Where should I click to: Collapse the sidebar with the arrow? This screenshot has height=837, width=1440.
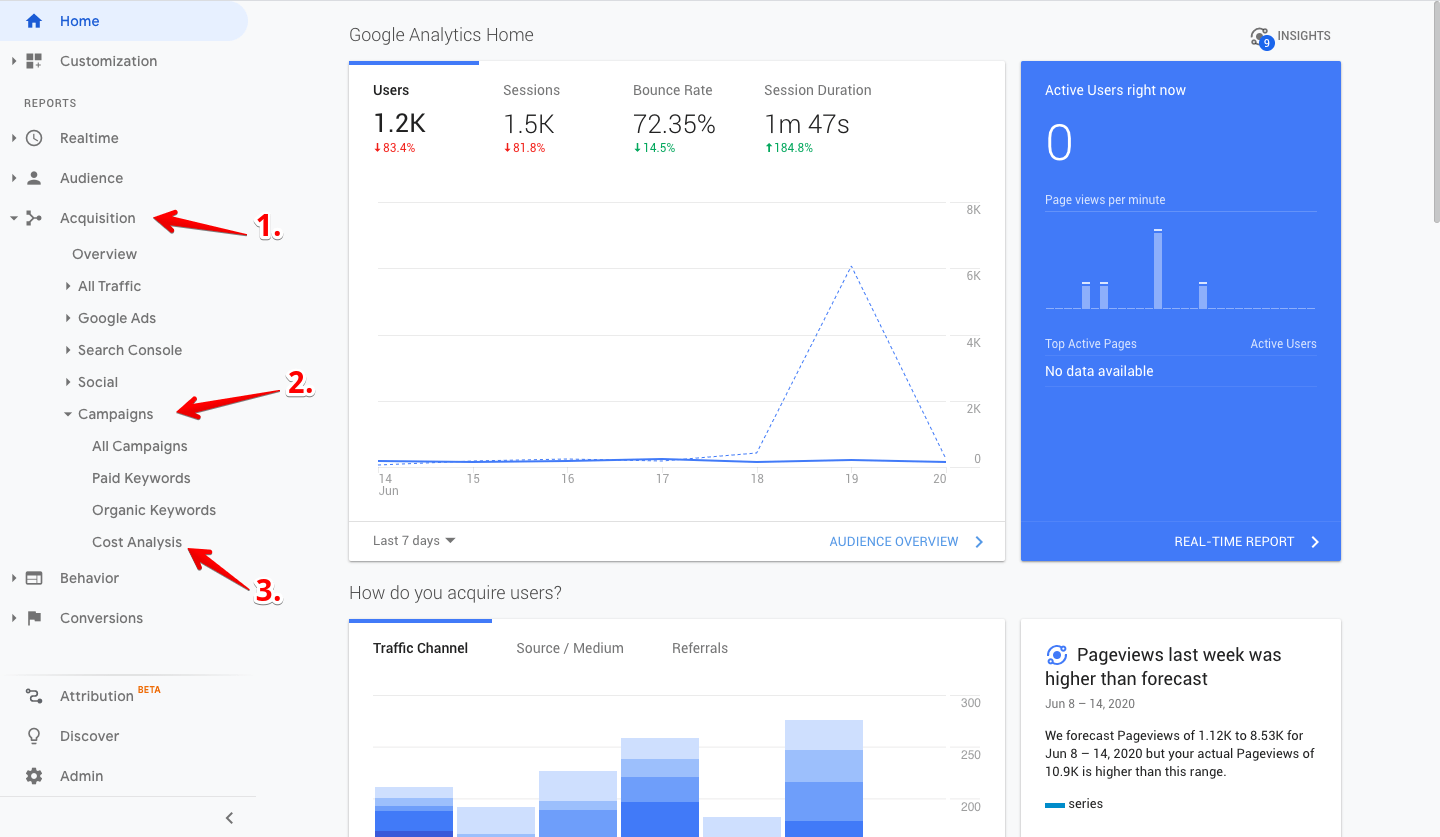point(229,817)
